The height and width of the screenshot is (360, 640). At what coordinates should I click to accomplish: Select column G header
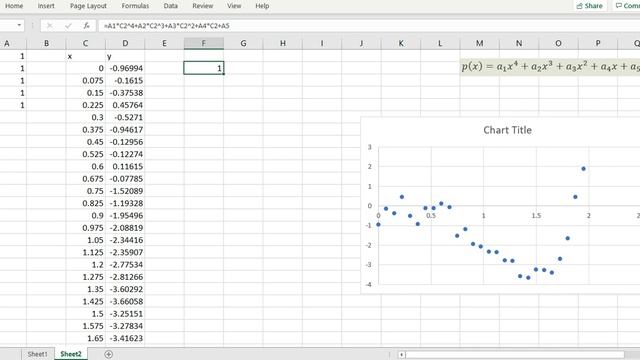(243, 43)
